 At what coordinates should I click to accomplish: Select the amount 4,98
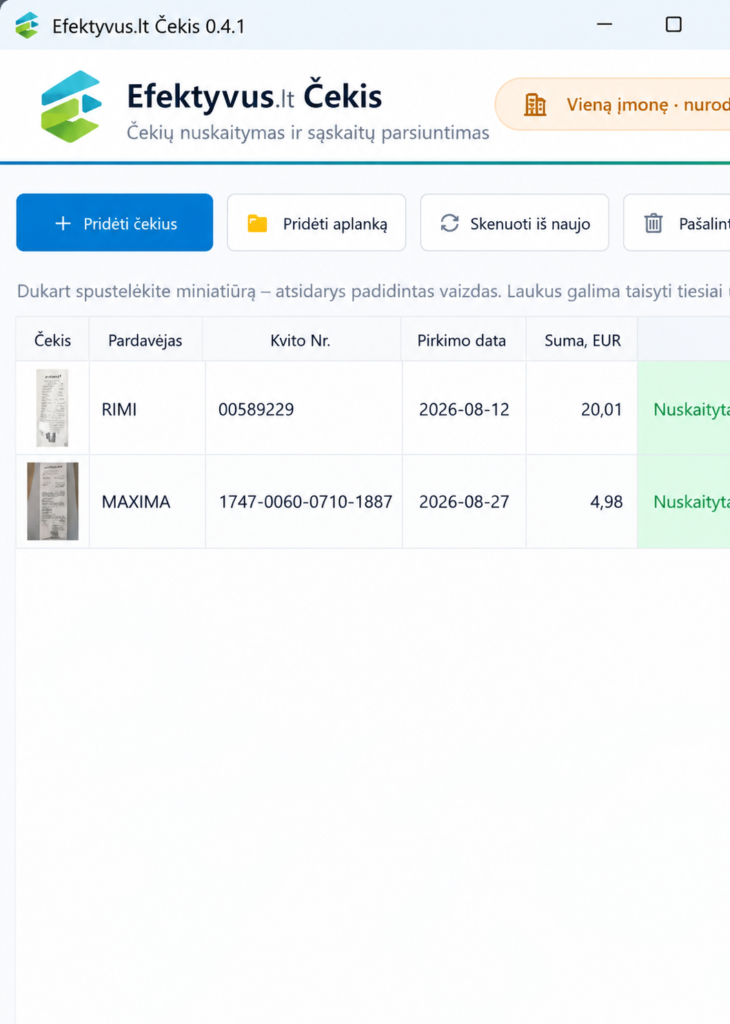tap(582, 502)
